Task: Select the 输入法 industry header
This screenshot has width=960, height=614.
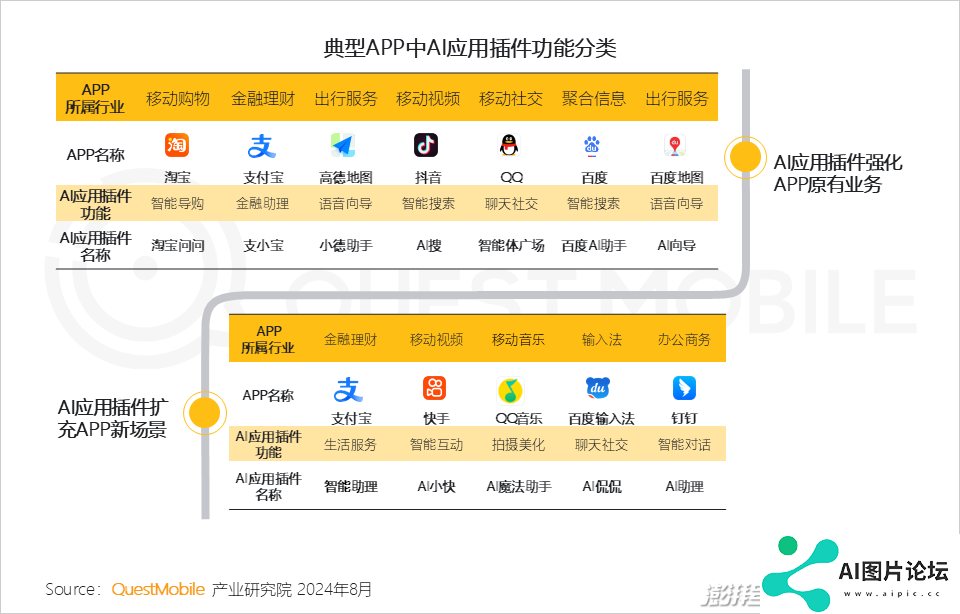Action: pos(602,340)
